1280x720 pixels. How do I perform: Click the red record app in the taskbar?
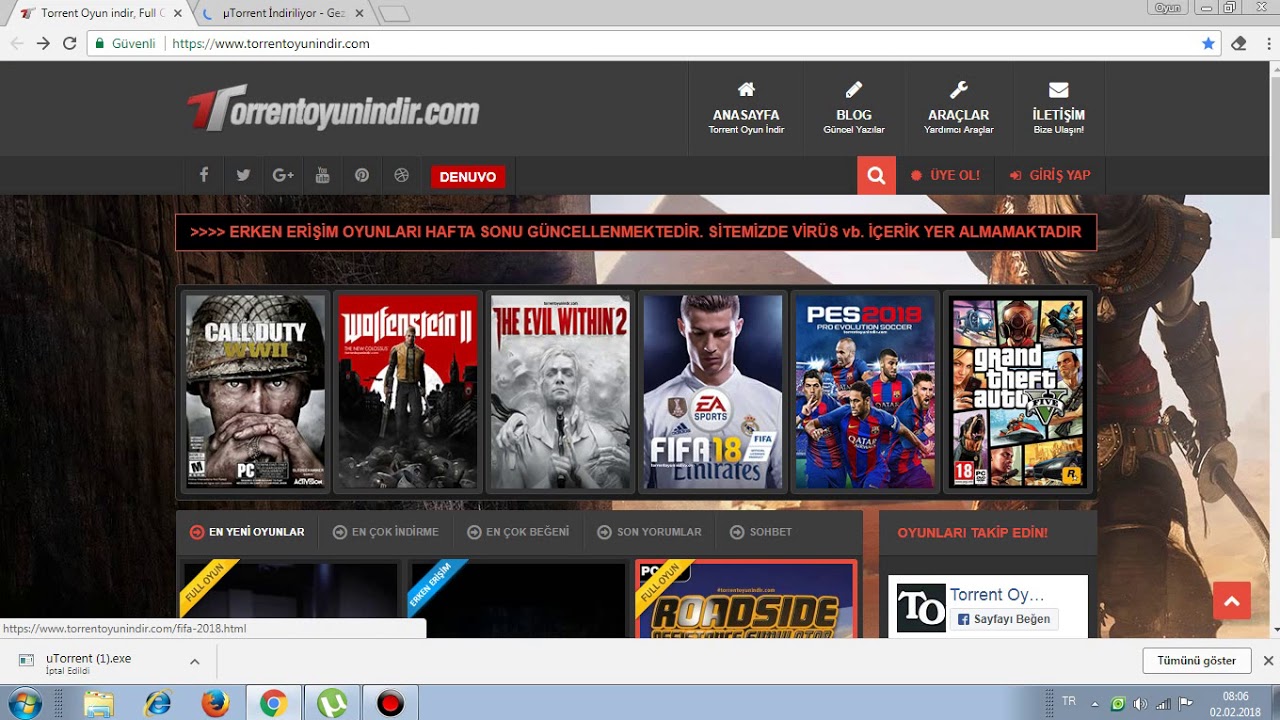390,704
